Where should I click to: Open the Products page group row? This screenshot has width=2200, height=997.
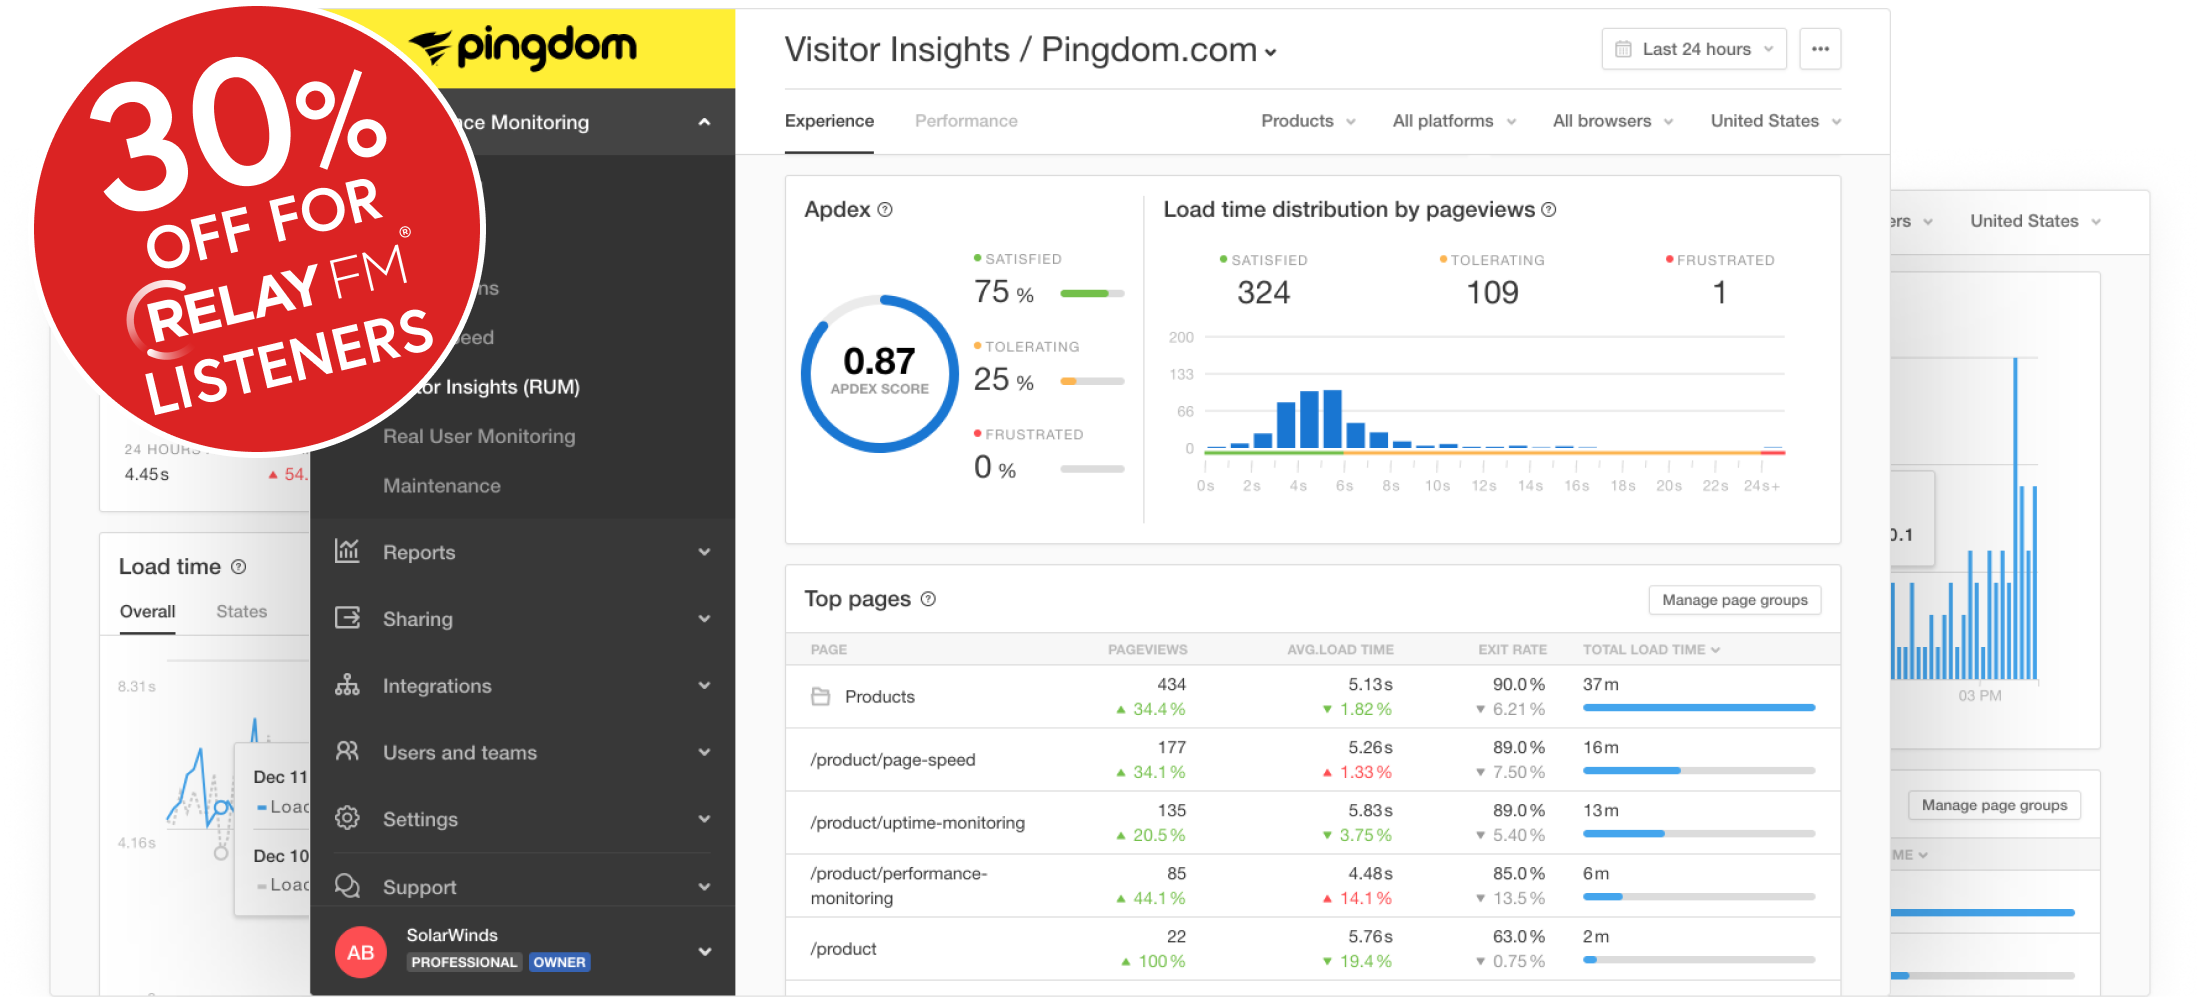click(1312, 697)
